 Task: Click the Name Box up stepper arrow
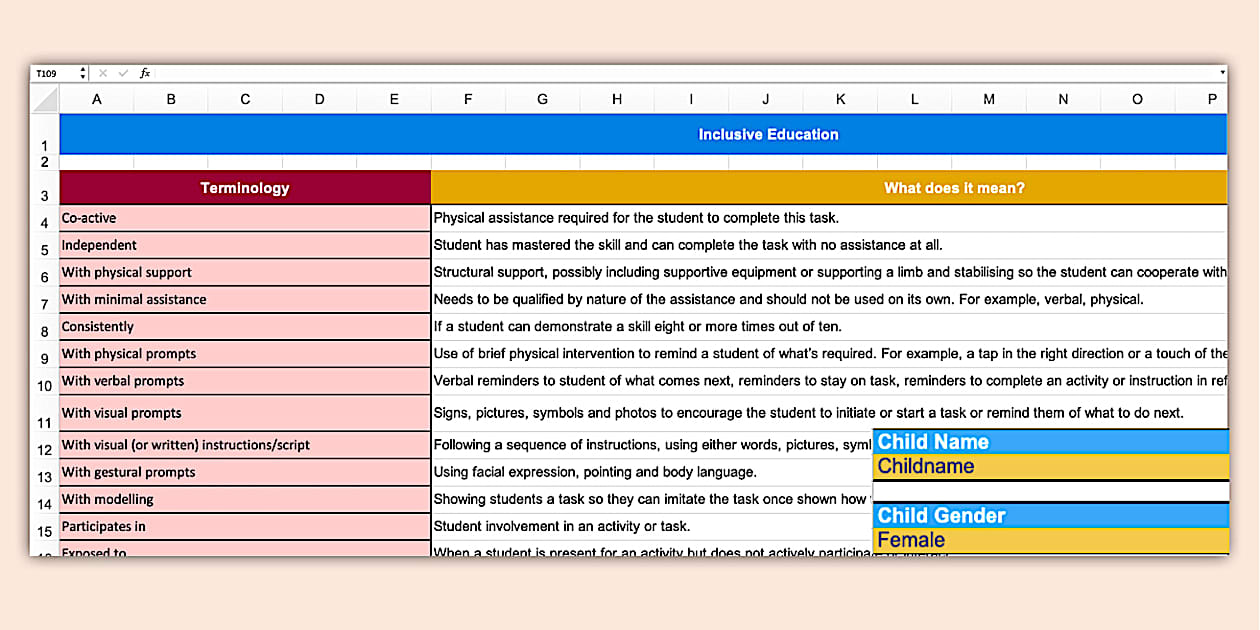pos(81,69)
